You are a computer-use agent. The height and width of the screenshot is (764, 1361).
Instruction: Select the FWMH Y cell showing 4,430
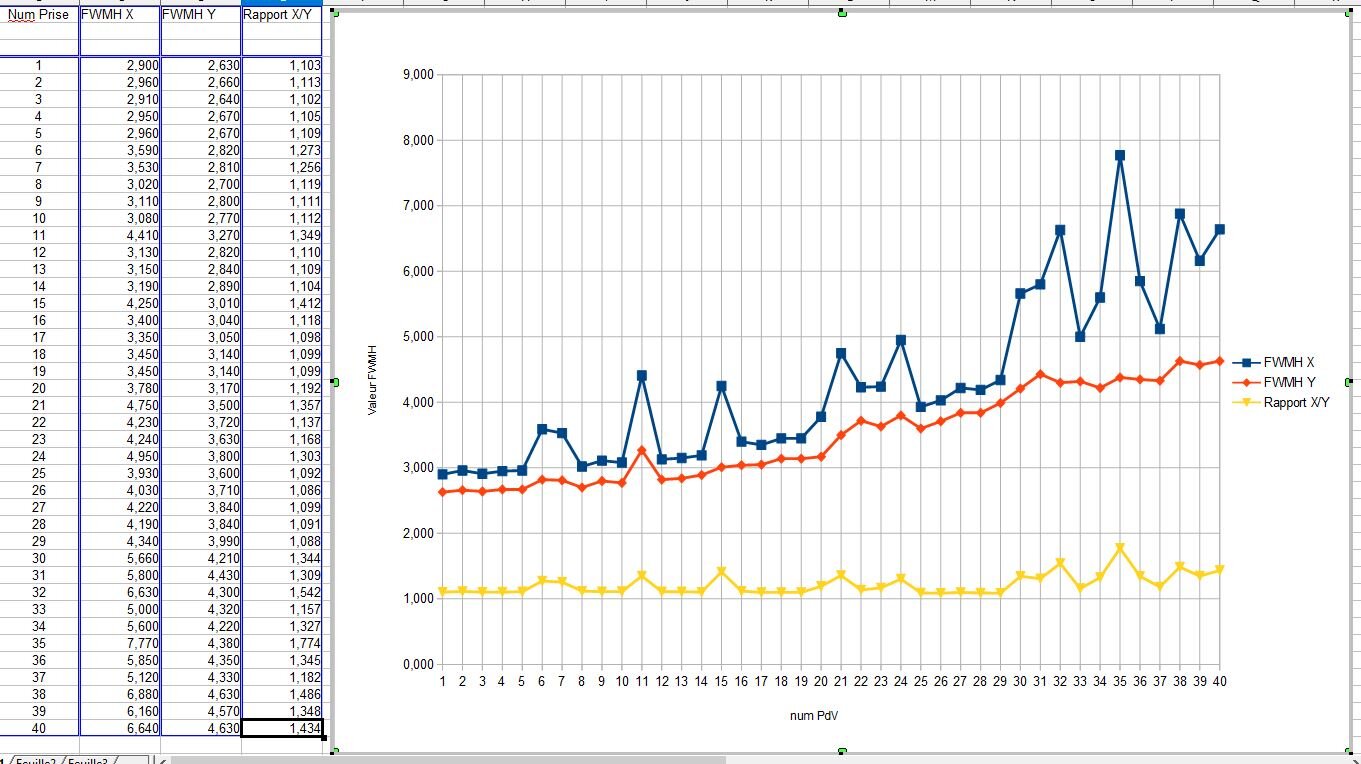pyautogui.click(x=201, y=575)
